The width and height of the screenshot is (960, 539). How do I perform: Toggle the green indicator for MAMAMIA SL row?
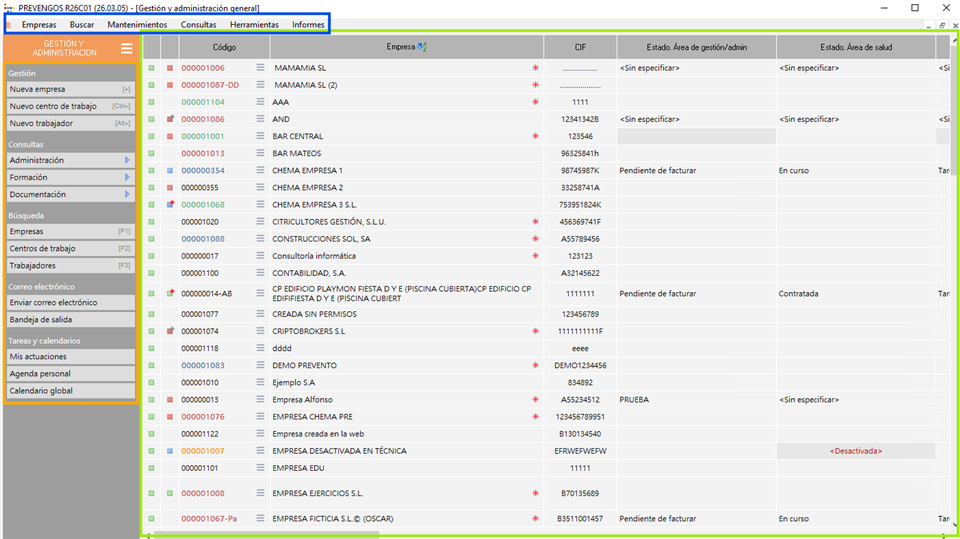151,68
